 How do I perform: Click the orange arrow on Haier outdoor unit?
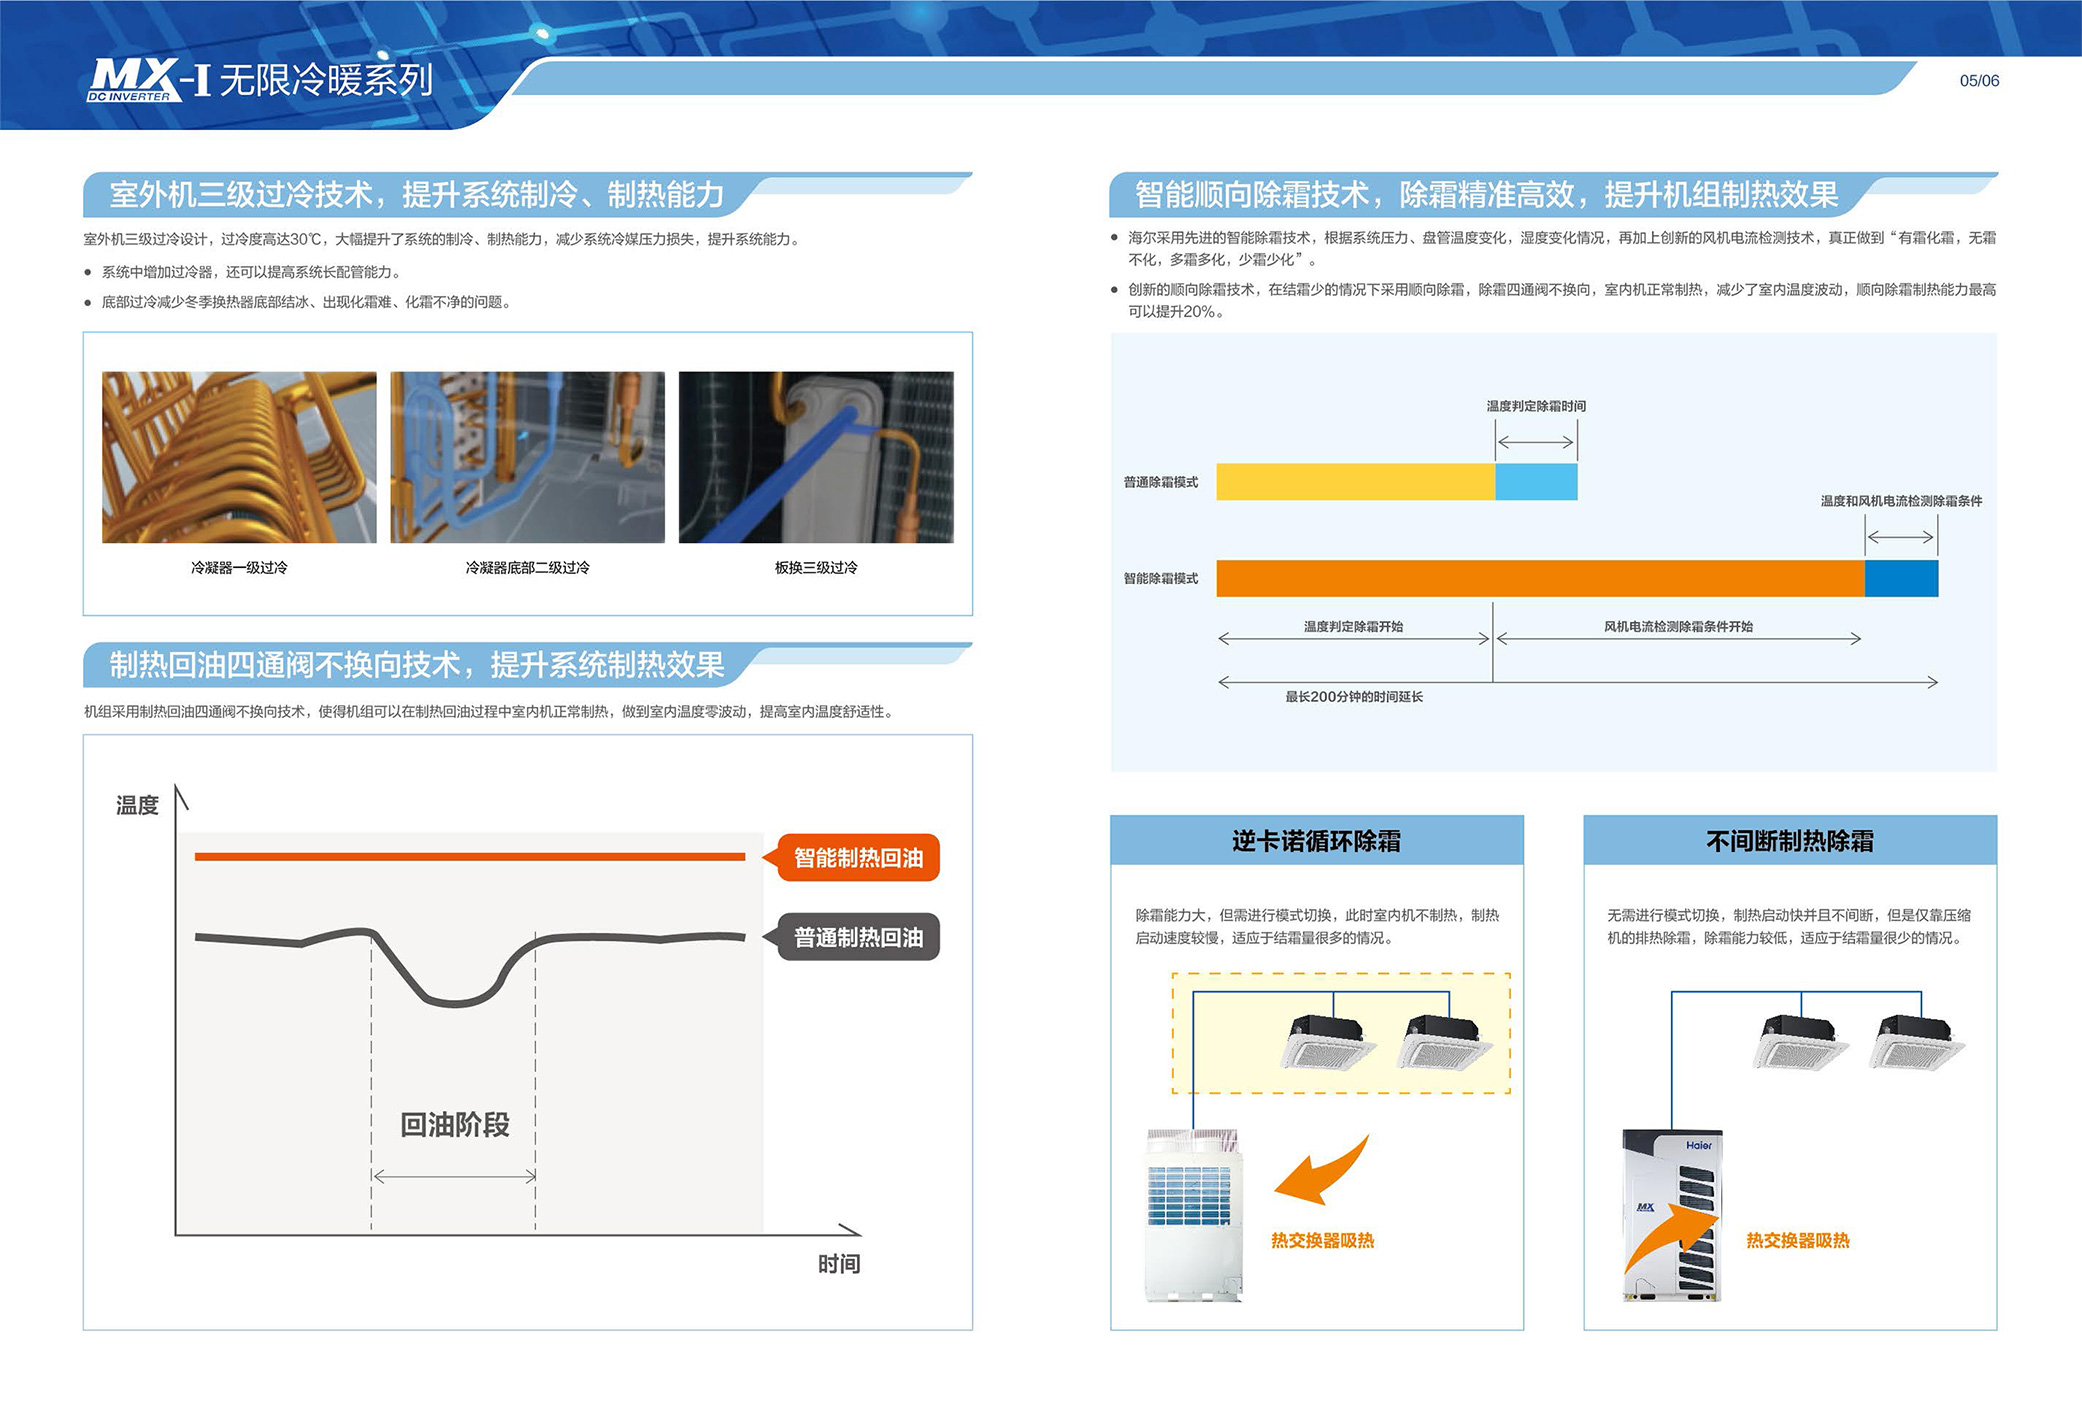[x=1670, y=1237]
